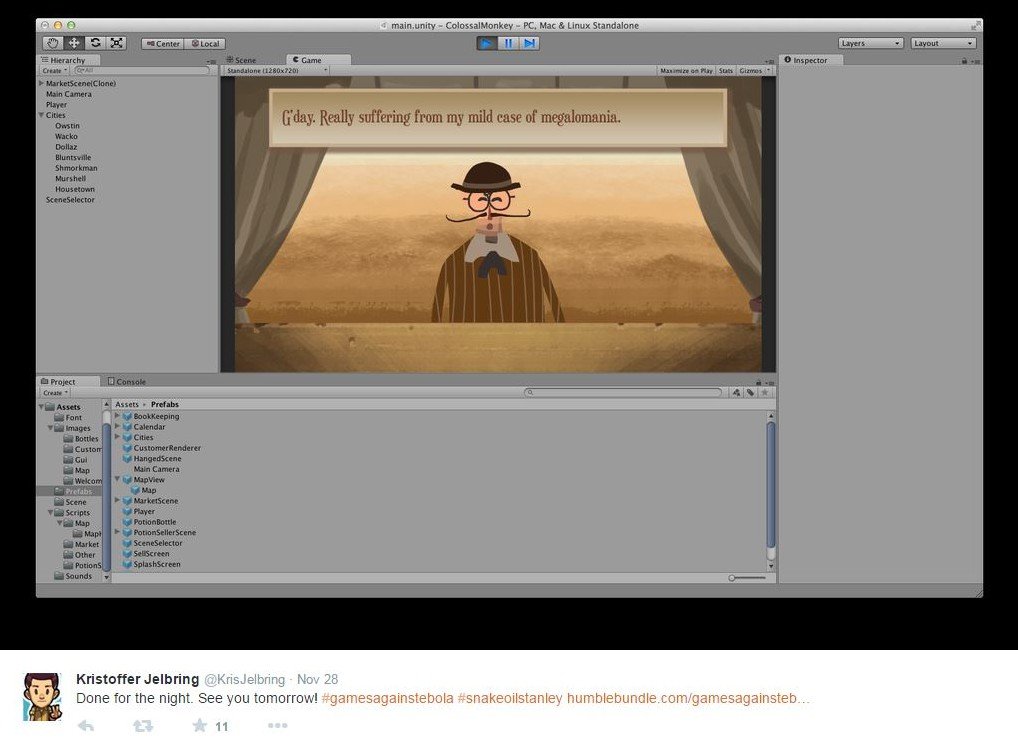Open the Layout dropdown
Screen dimensions: 1018x740
[942, 43]
